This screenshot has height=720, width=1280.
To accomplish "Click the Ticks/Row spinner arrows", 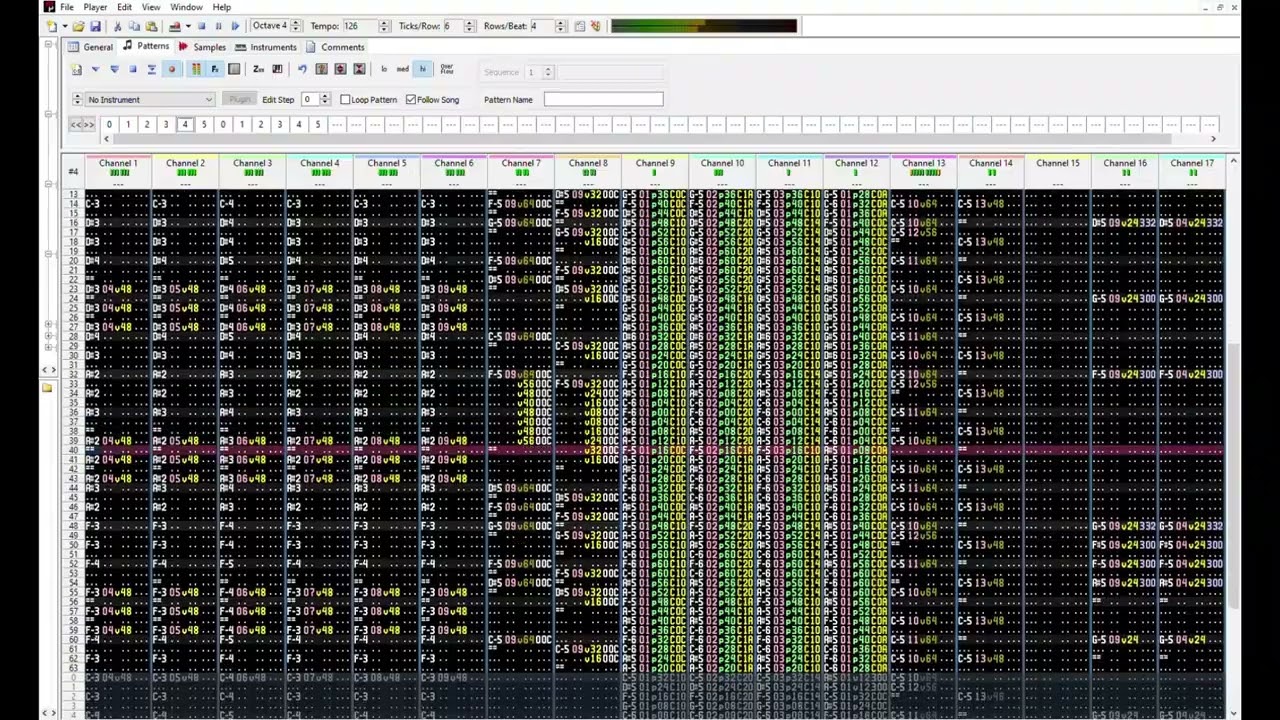I will 469,26.
